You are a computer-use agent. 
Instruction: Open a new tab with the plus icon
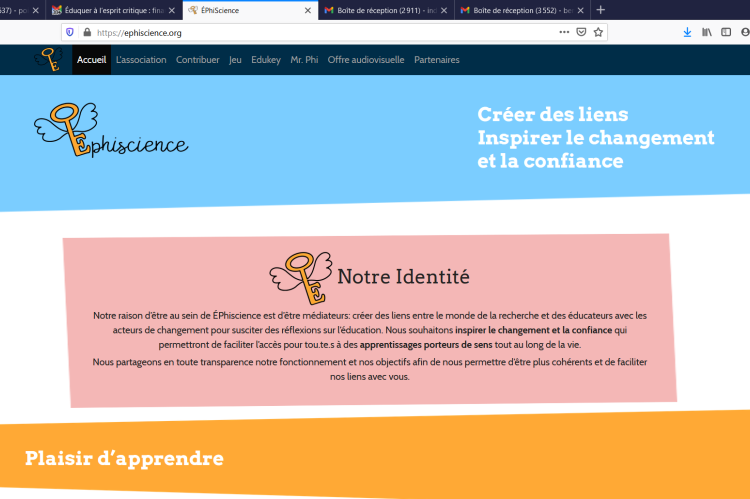coord(601,10)
